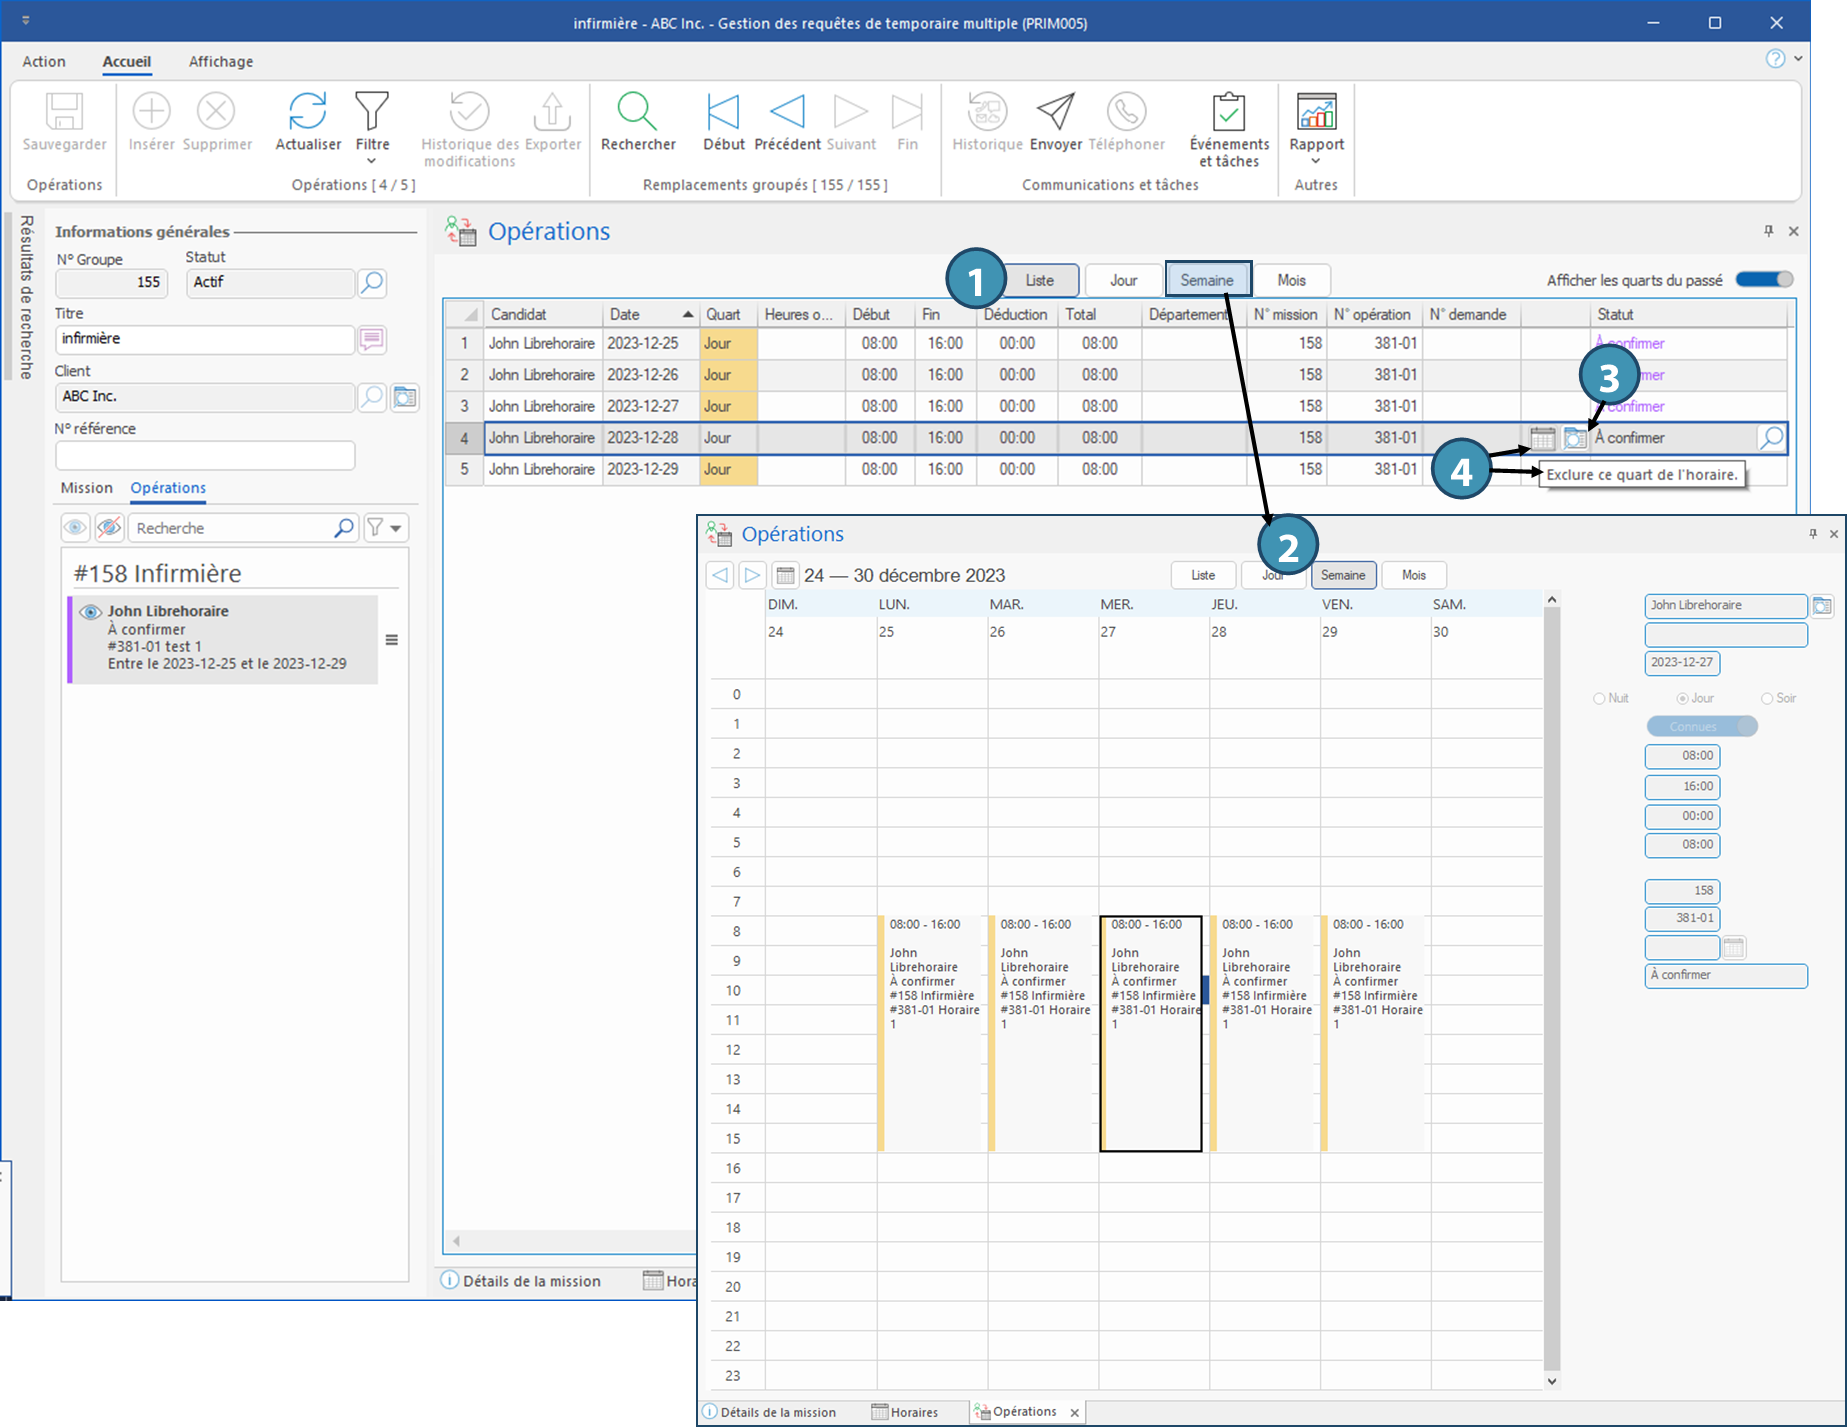
Task: Click the Exporter icon
Action: (x=552, y=111)
